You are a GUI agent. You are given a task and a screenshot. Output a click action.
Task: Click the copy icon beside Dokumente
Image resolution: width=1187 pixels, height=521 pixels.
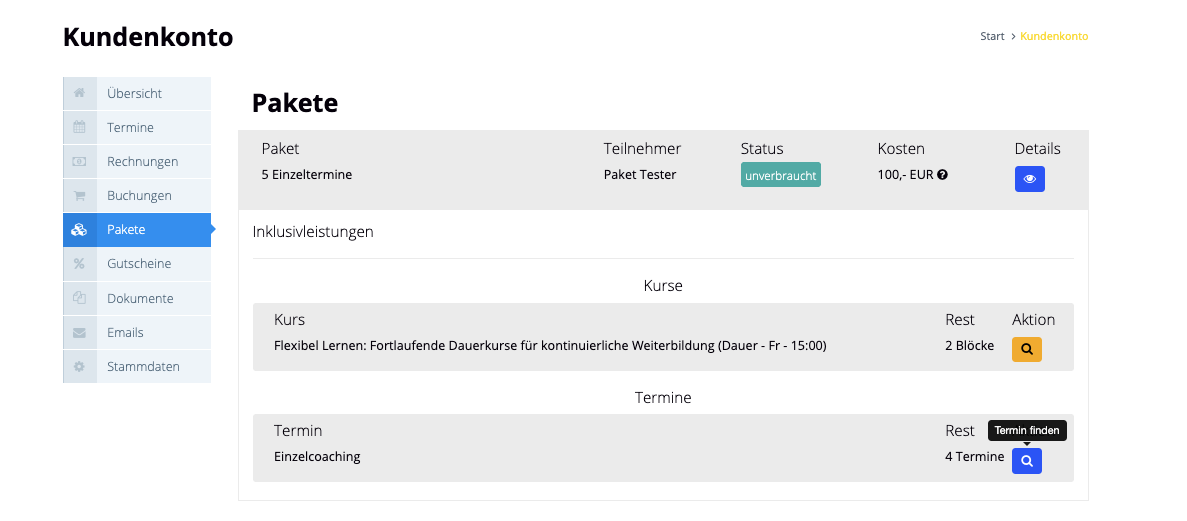(79, 298)
